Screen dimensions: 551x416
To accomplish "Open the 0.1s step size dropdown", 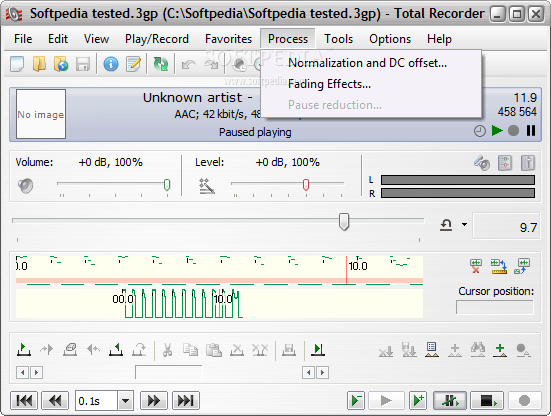I will tap(125, 401).
